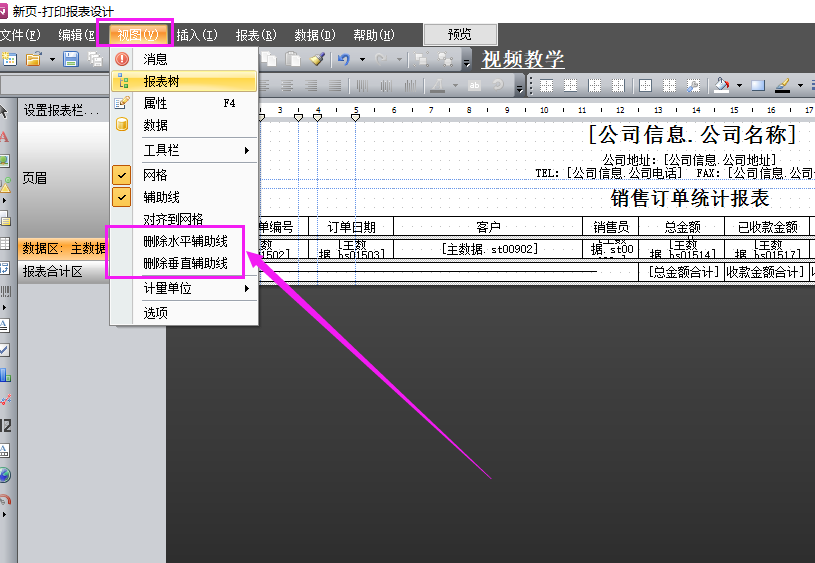The image size is (815, 563).
Task: Enable 对齐到网格 snap to grid option
Action: (173, 219)
